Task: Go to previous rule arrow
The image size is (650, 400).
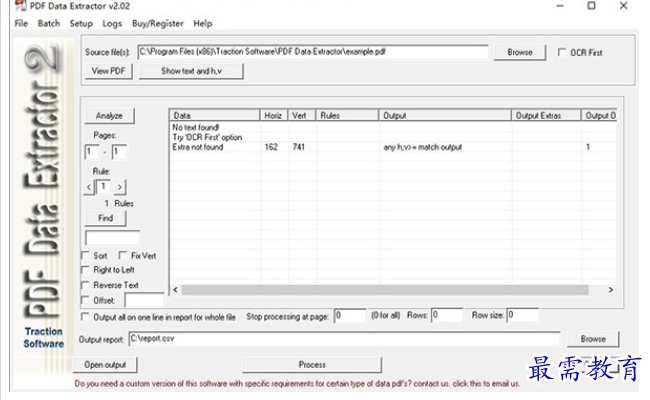Action: [89, 187]
